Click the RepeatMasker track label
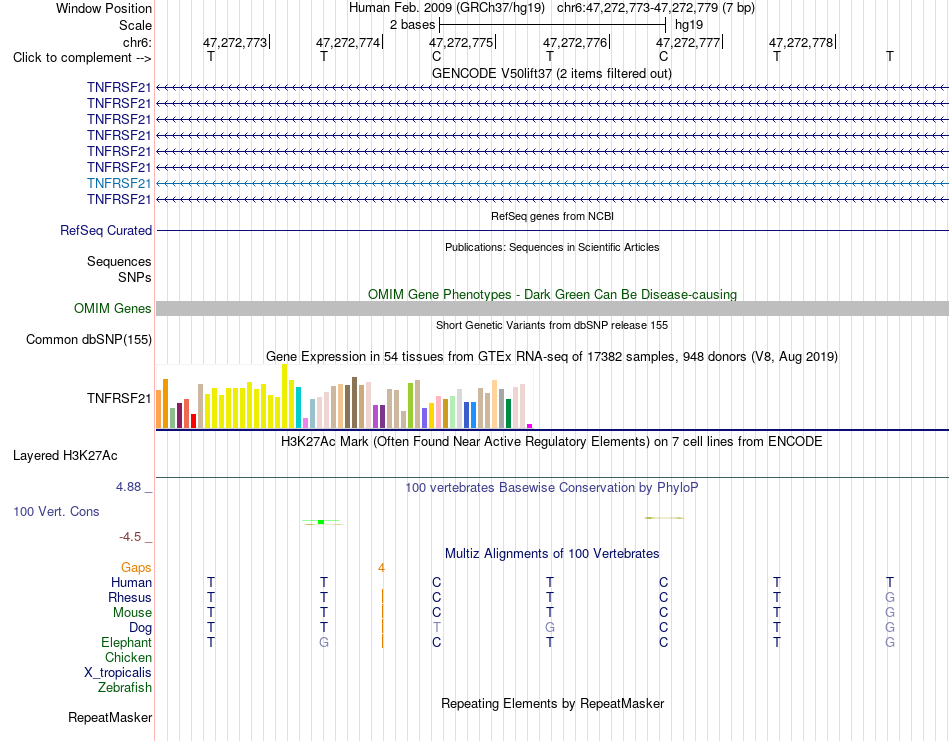950x741 pixels. pyautogui.click(x=110, y=717)
